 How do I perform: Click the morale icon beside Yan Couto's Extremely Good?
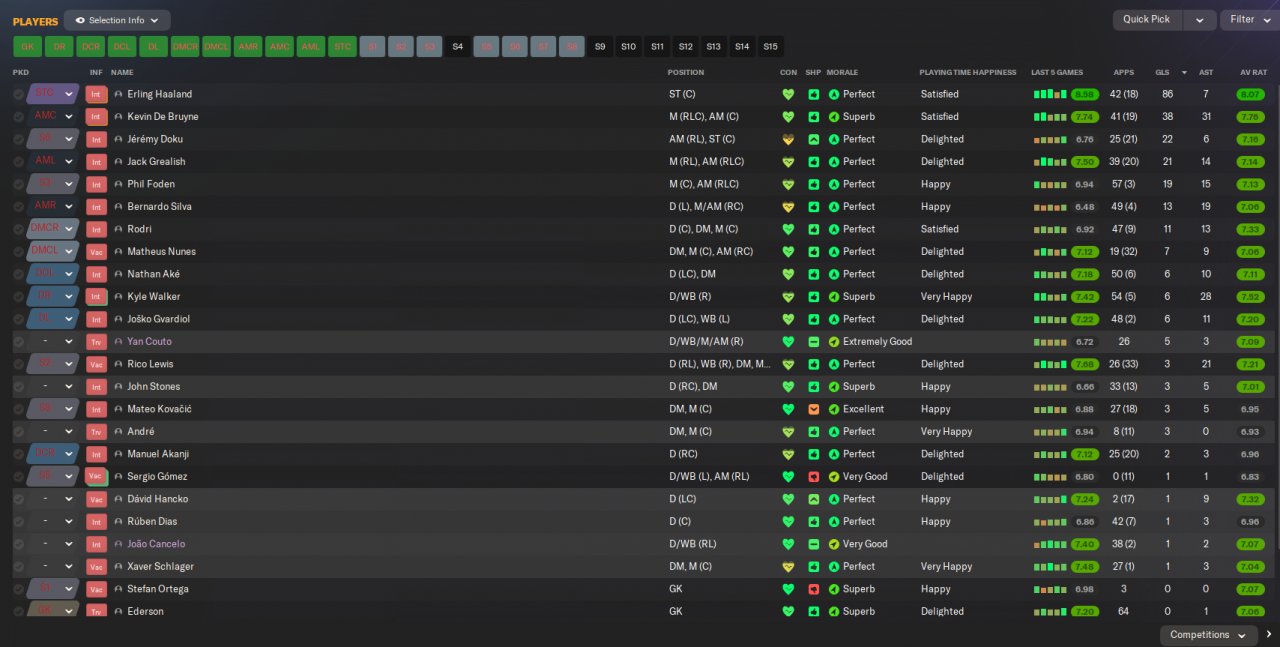(834, 342)
